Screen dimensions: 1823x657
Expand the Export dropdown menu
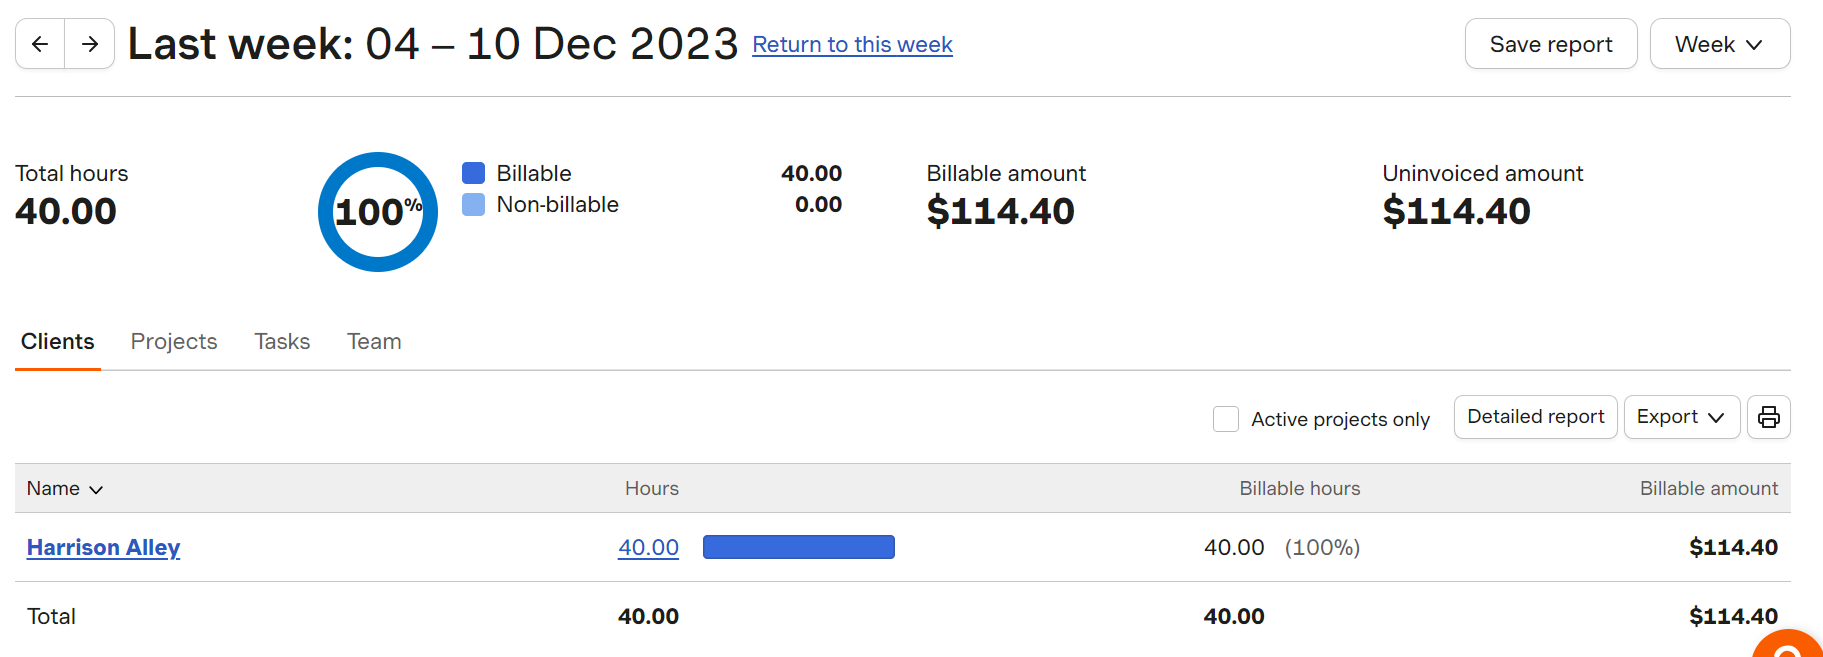pos(1681,417)
